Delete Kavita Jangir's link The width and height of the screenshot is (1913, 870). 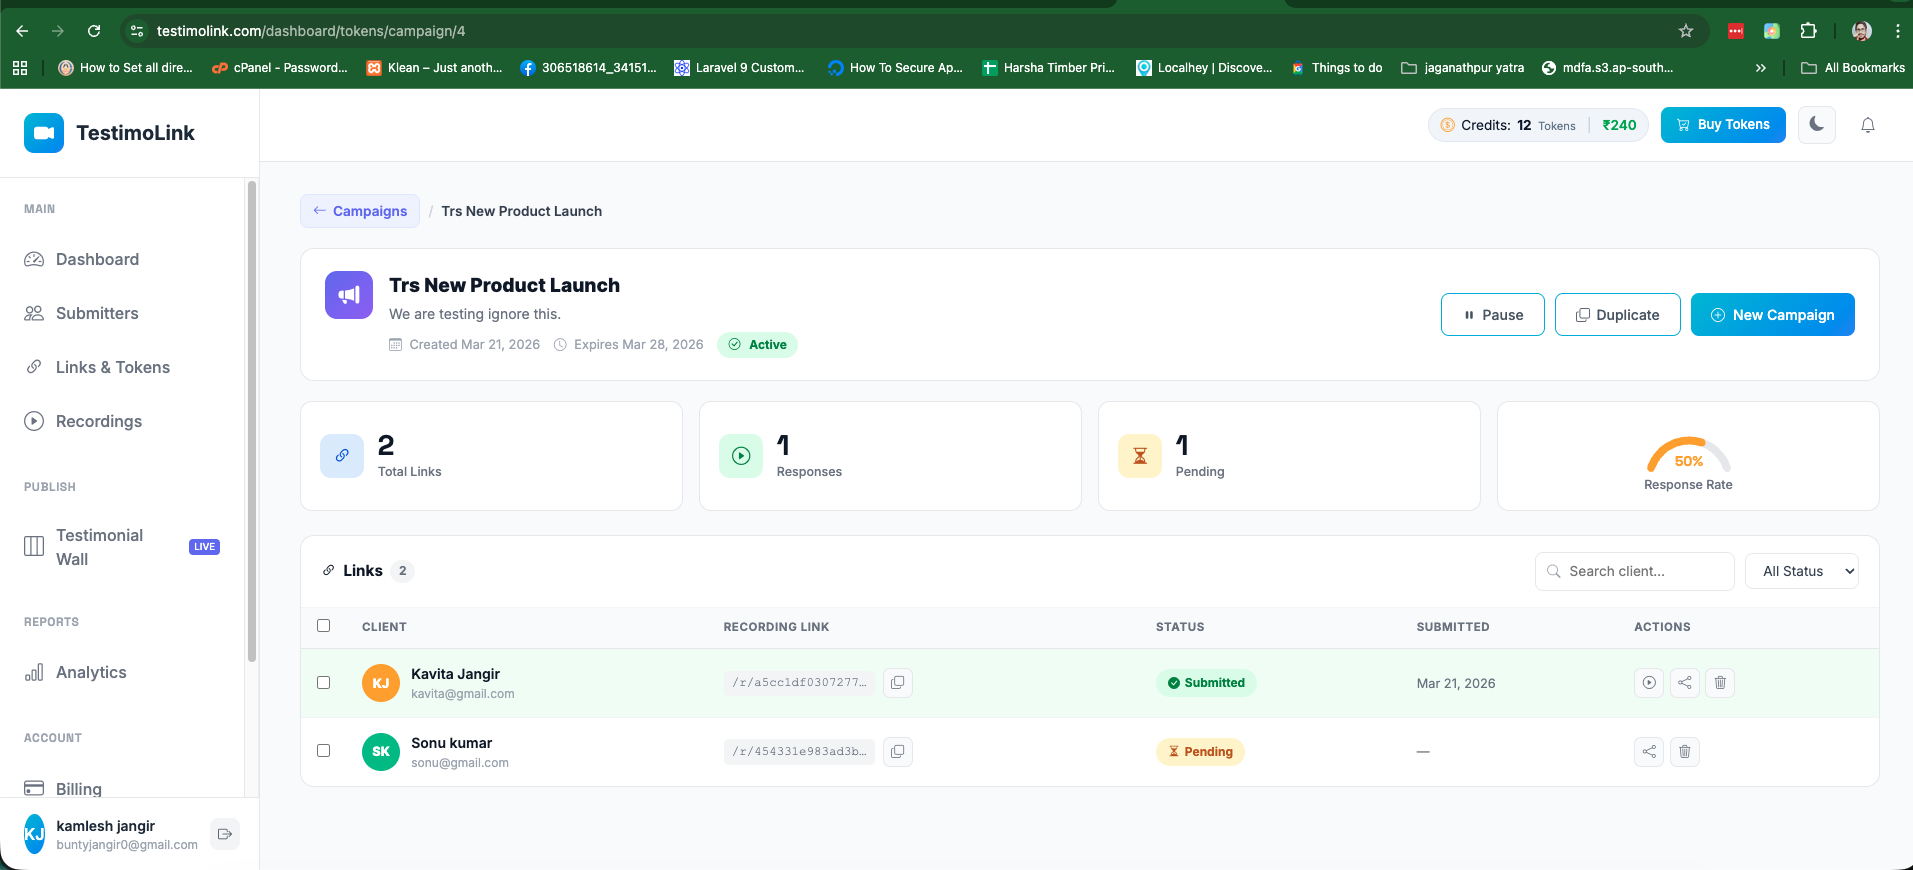tap(1720, 683)
